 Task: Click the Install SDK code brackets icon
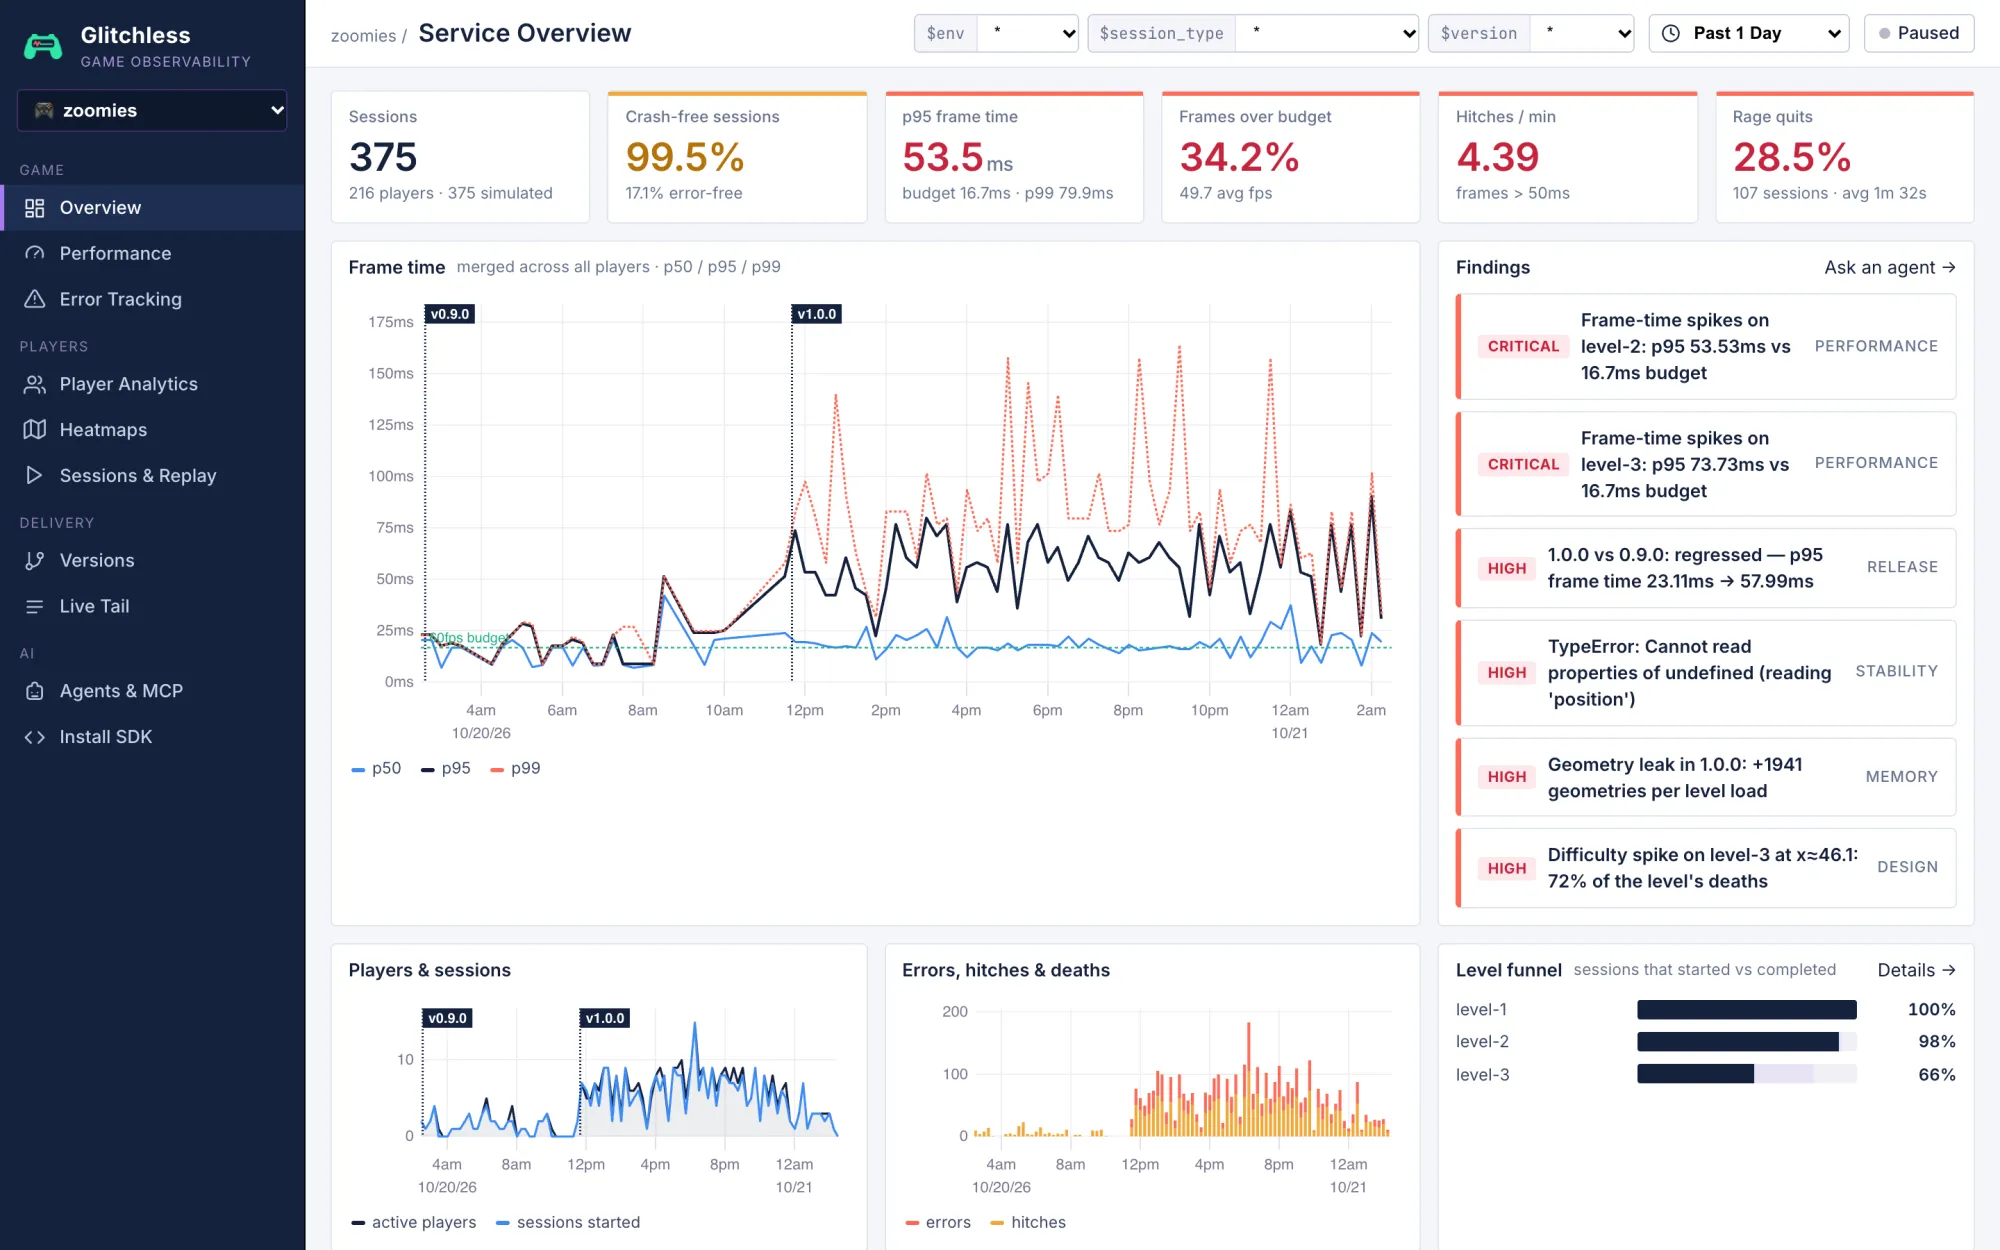click(35, 737)
